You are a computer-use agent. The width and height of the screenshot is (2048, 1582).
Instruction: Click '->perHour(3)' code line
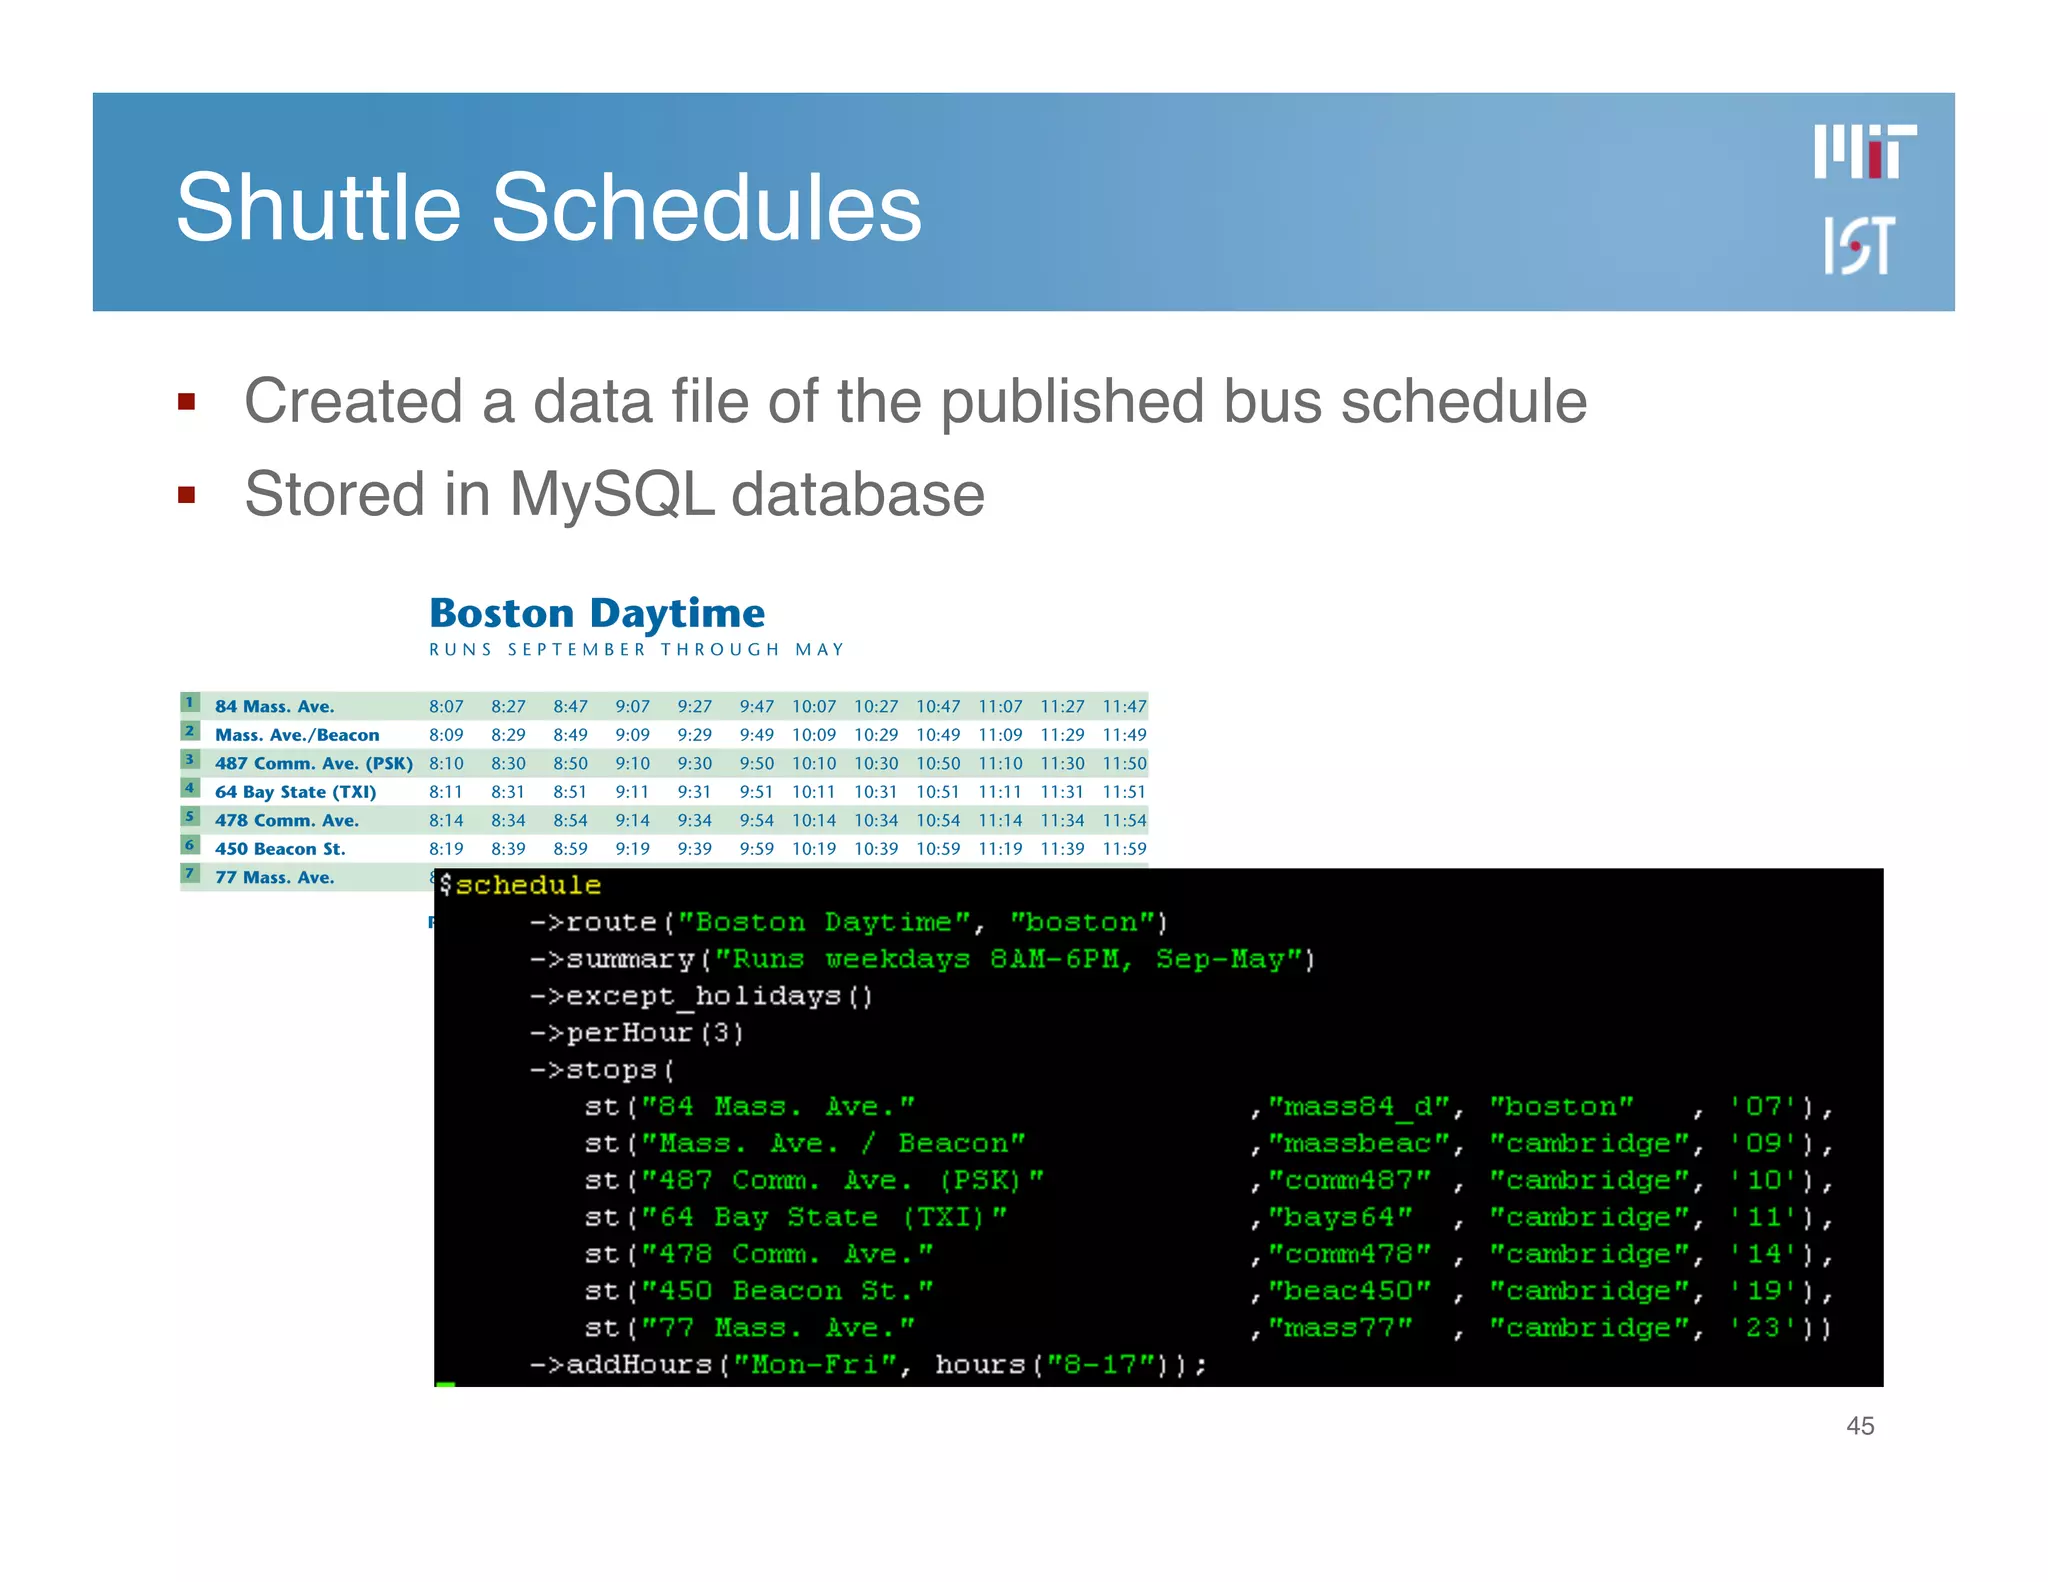coord(637,1033)
